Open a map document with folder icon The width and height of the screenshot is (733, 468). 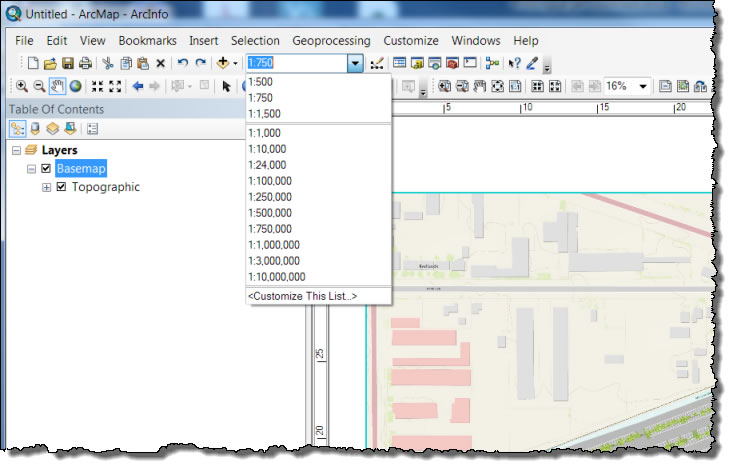tap(50, 63)
